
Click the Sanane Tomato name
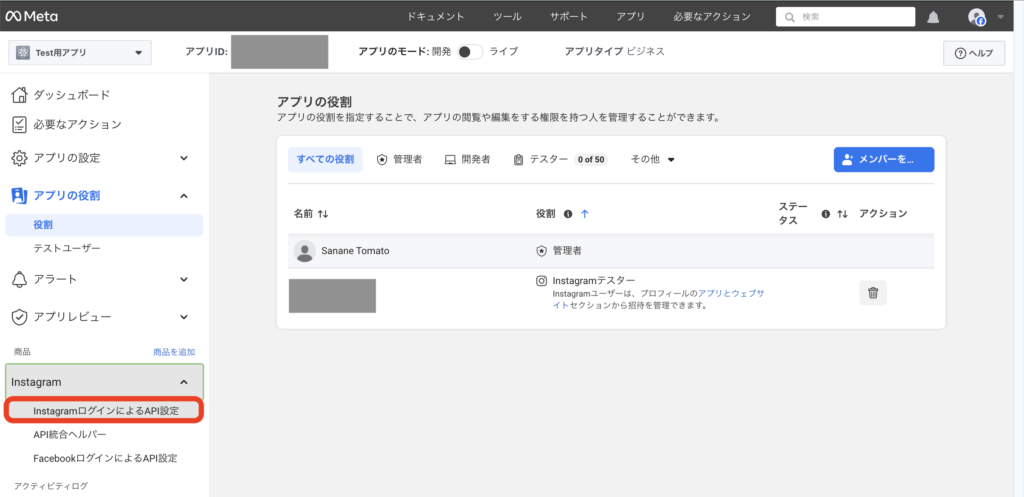pyautogui.click(x=355, y=251)
